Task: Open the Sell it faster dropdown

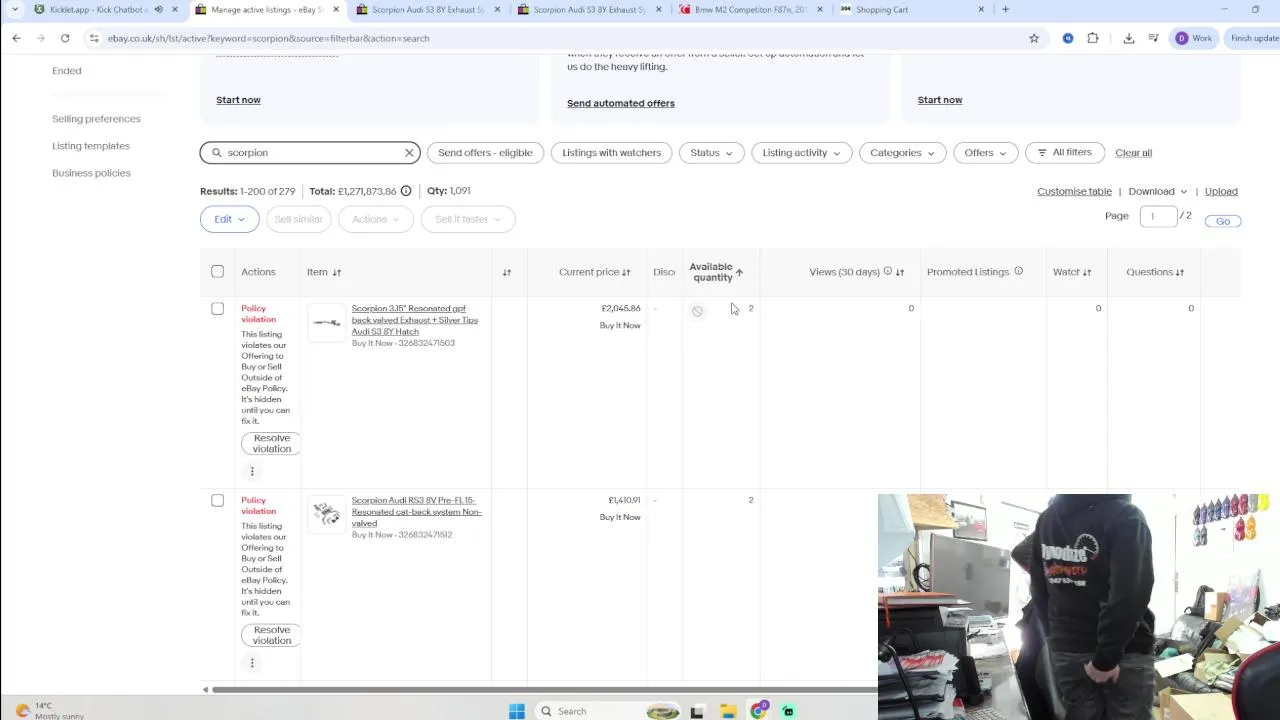Action: pos(467,219)
